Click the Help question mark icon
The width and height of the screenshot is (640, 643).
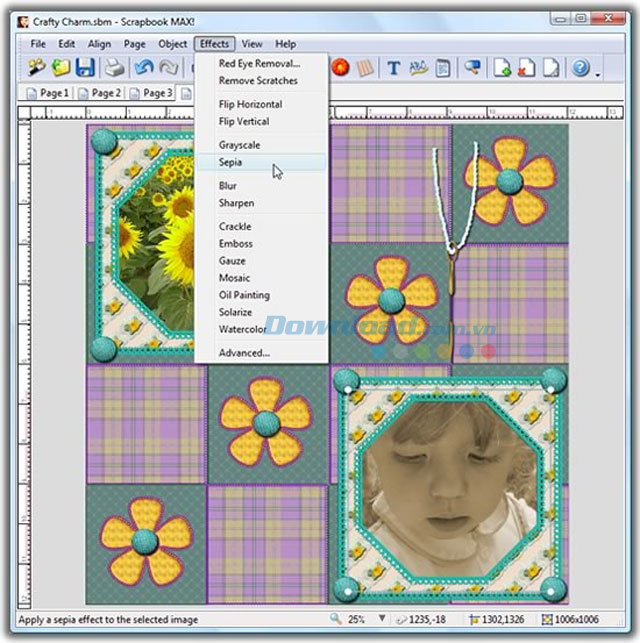580,68
